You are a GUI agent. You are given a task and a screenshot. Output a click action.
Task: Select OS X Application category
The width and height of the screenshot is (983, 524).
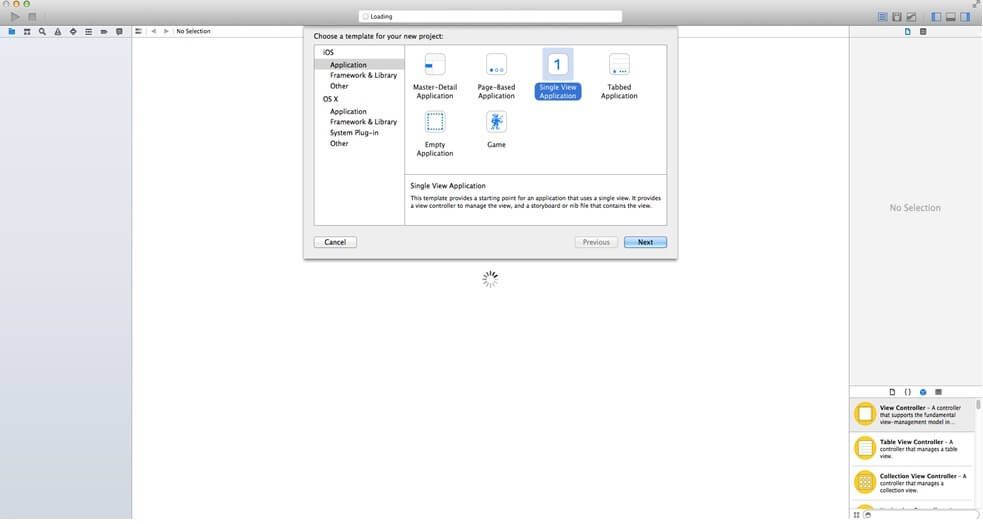348,111
